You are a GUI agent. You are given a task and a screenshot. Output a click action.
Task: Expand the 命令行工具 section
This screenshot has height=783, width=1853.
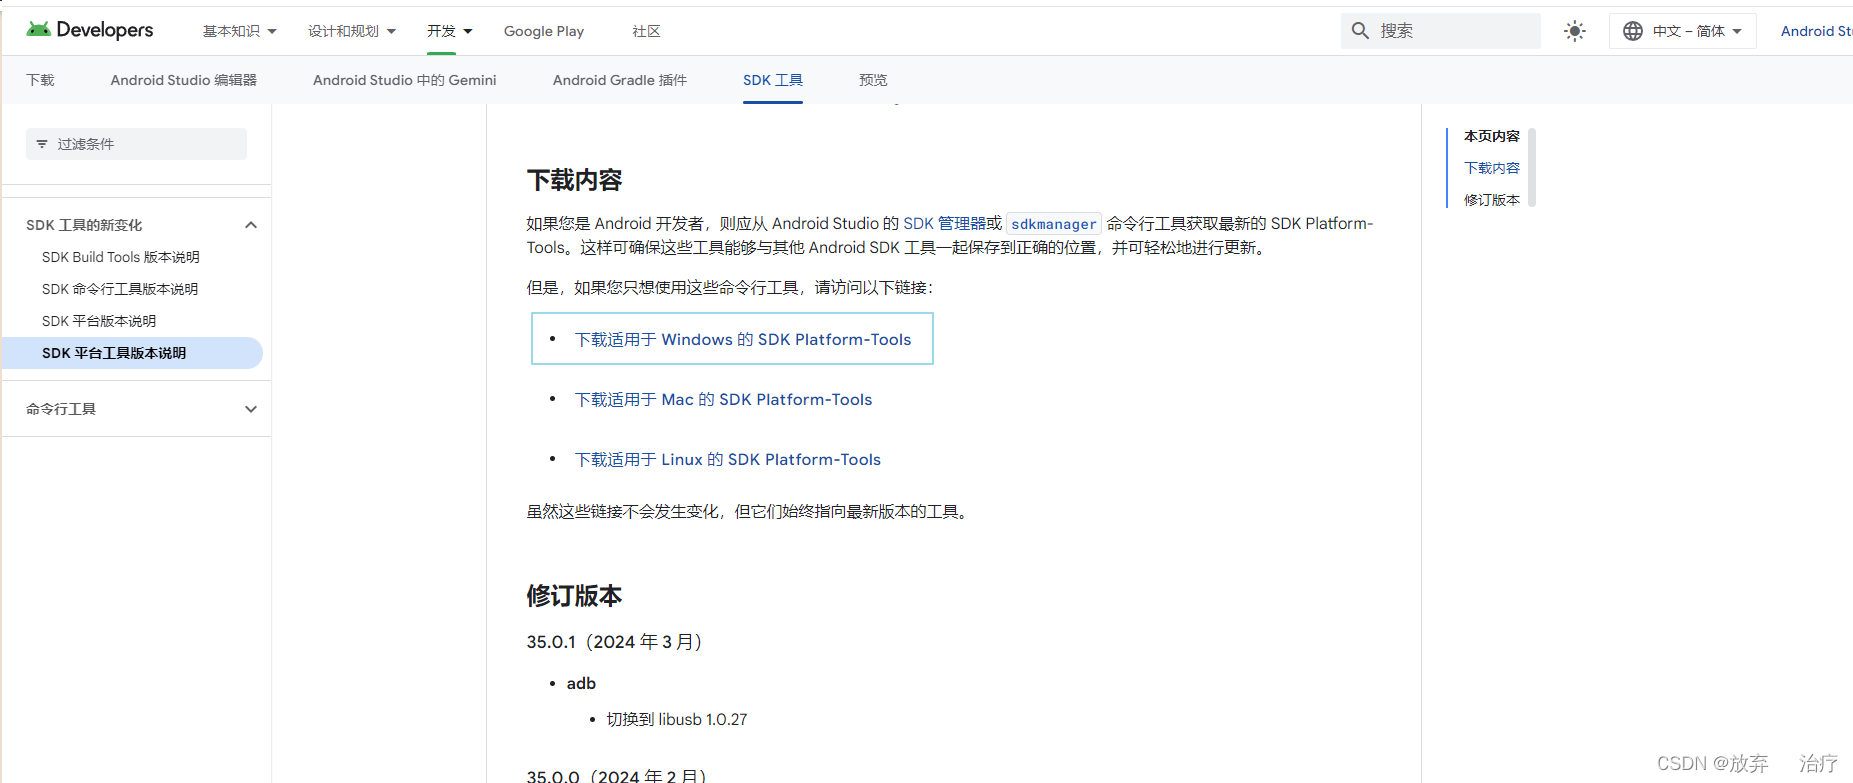coord(251,409)
